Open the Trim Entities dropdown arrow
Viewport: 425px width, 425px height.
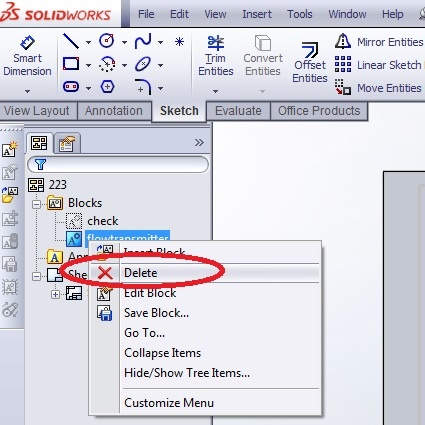215,91
